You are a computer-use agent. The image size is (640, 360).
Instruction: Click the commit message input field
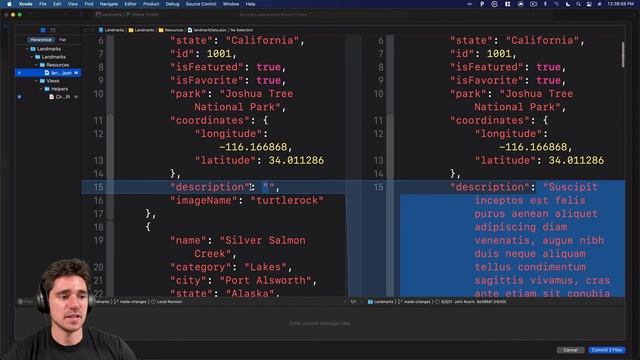coord(320,323)
